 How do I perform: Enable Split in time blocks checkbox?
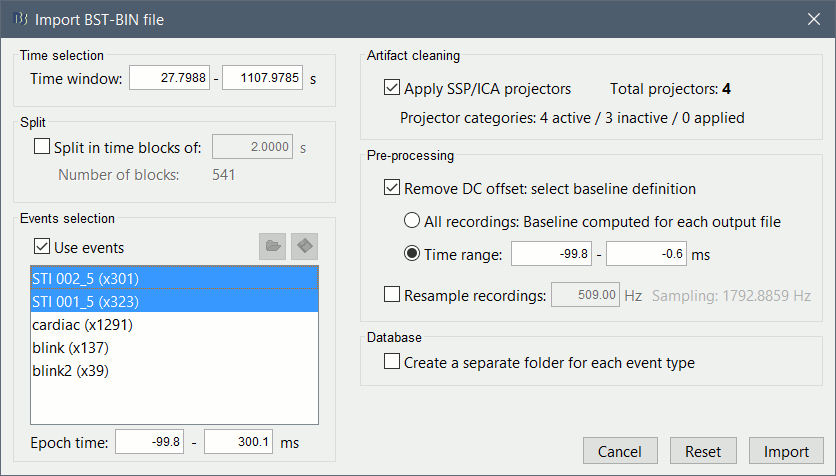pyautogui.click(x=42, y=148)
